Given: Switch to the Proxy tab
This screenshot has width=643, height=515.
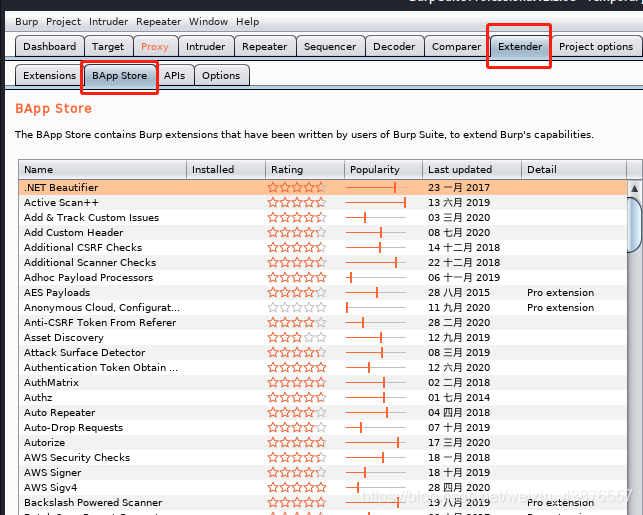Looking at the screenshot, I should pos(155,46).
